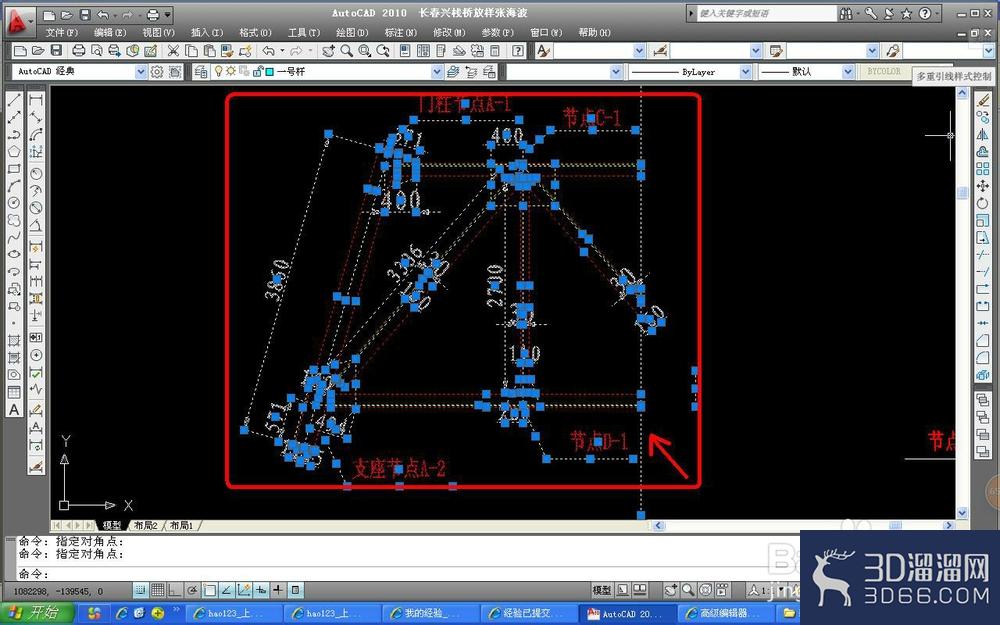
Task: Click the 模型 button in status bar
Action: pyautogui.click(x=601, y=590)
